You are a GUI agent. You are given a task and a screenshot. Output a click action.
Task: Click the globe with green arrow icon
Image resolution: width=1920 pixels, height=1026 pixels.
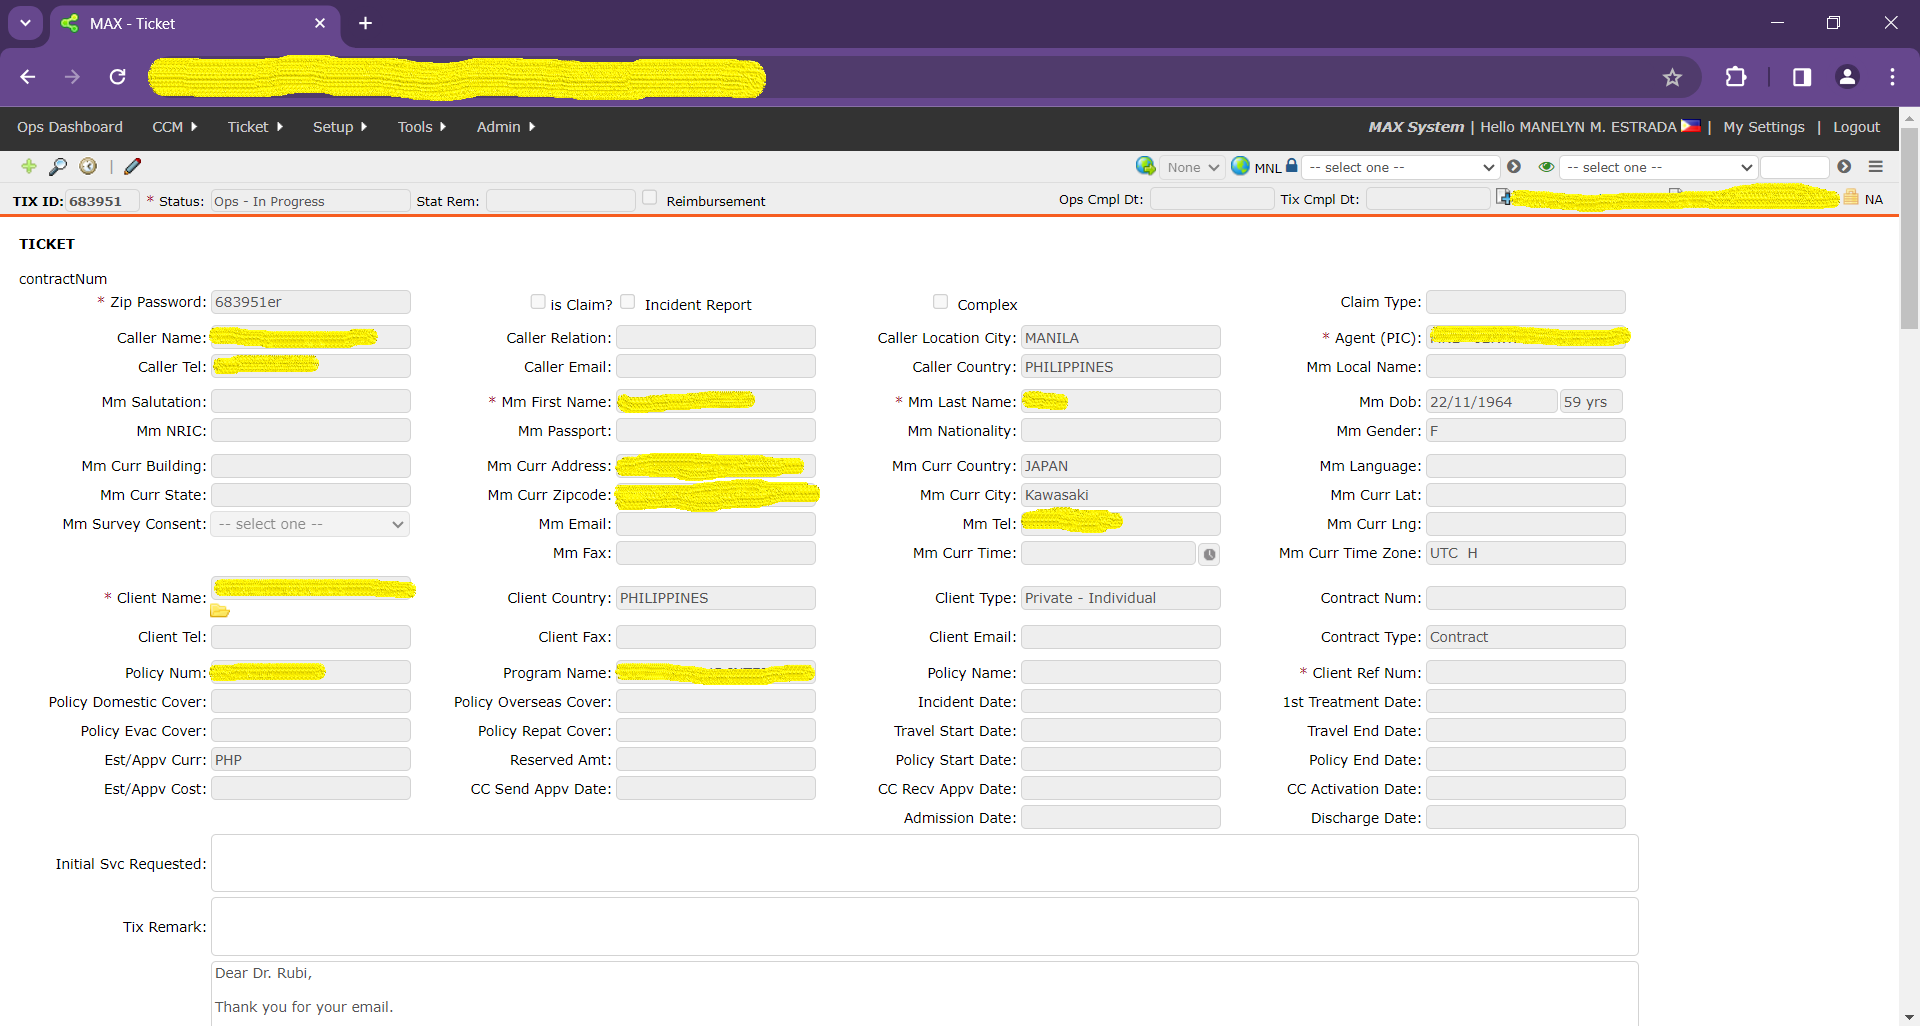point(1146,166)
